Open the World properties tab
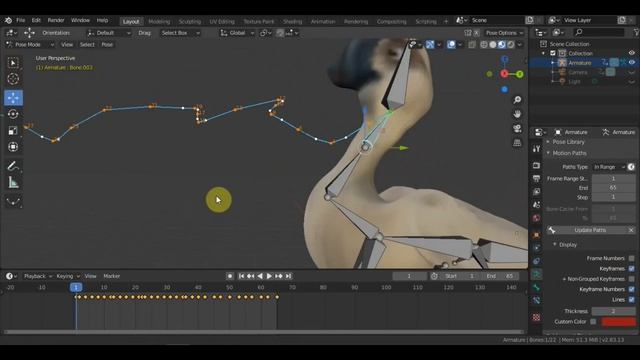 (x=536, y=218)
